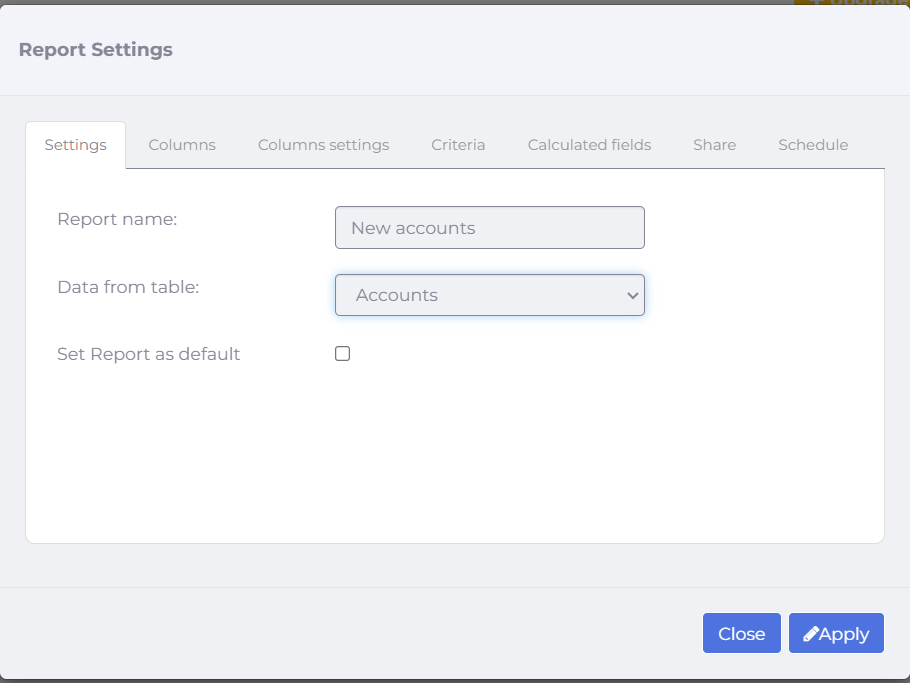
Task: Click the Report name label
Action: pyautogui.click(x=117, y=219)
